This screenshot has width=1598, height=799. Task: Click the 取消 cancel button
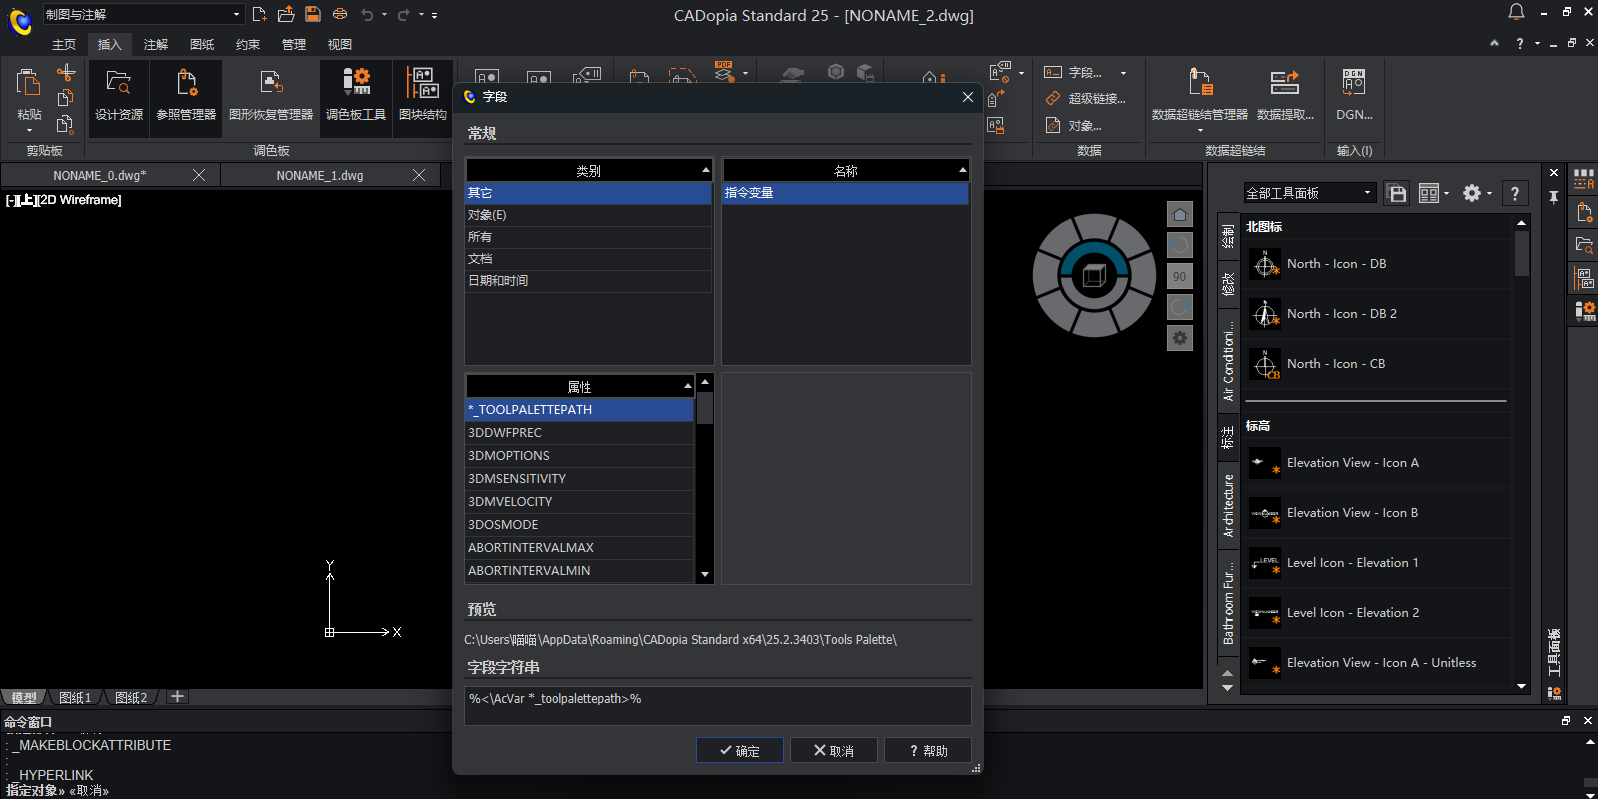833,751
